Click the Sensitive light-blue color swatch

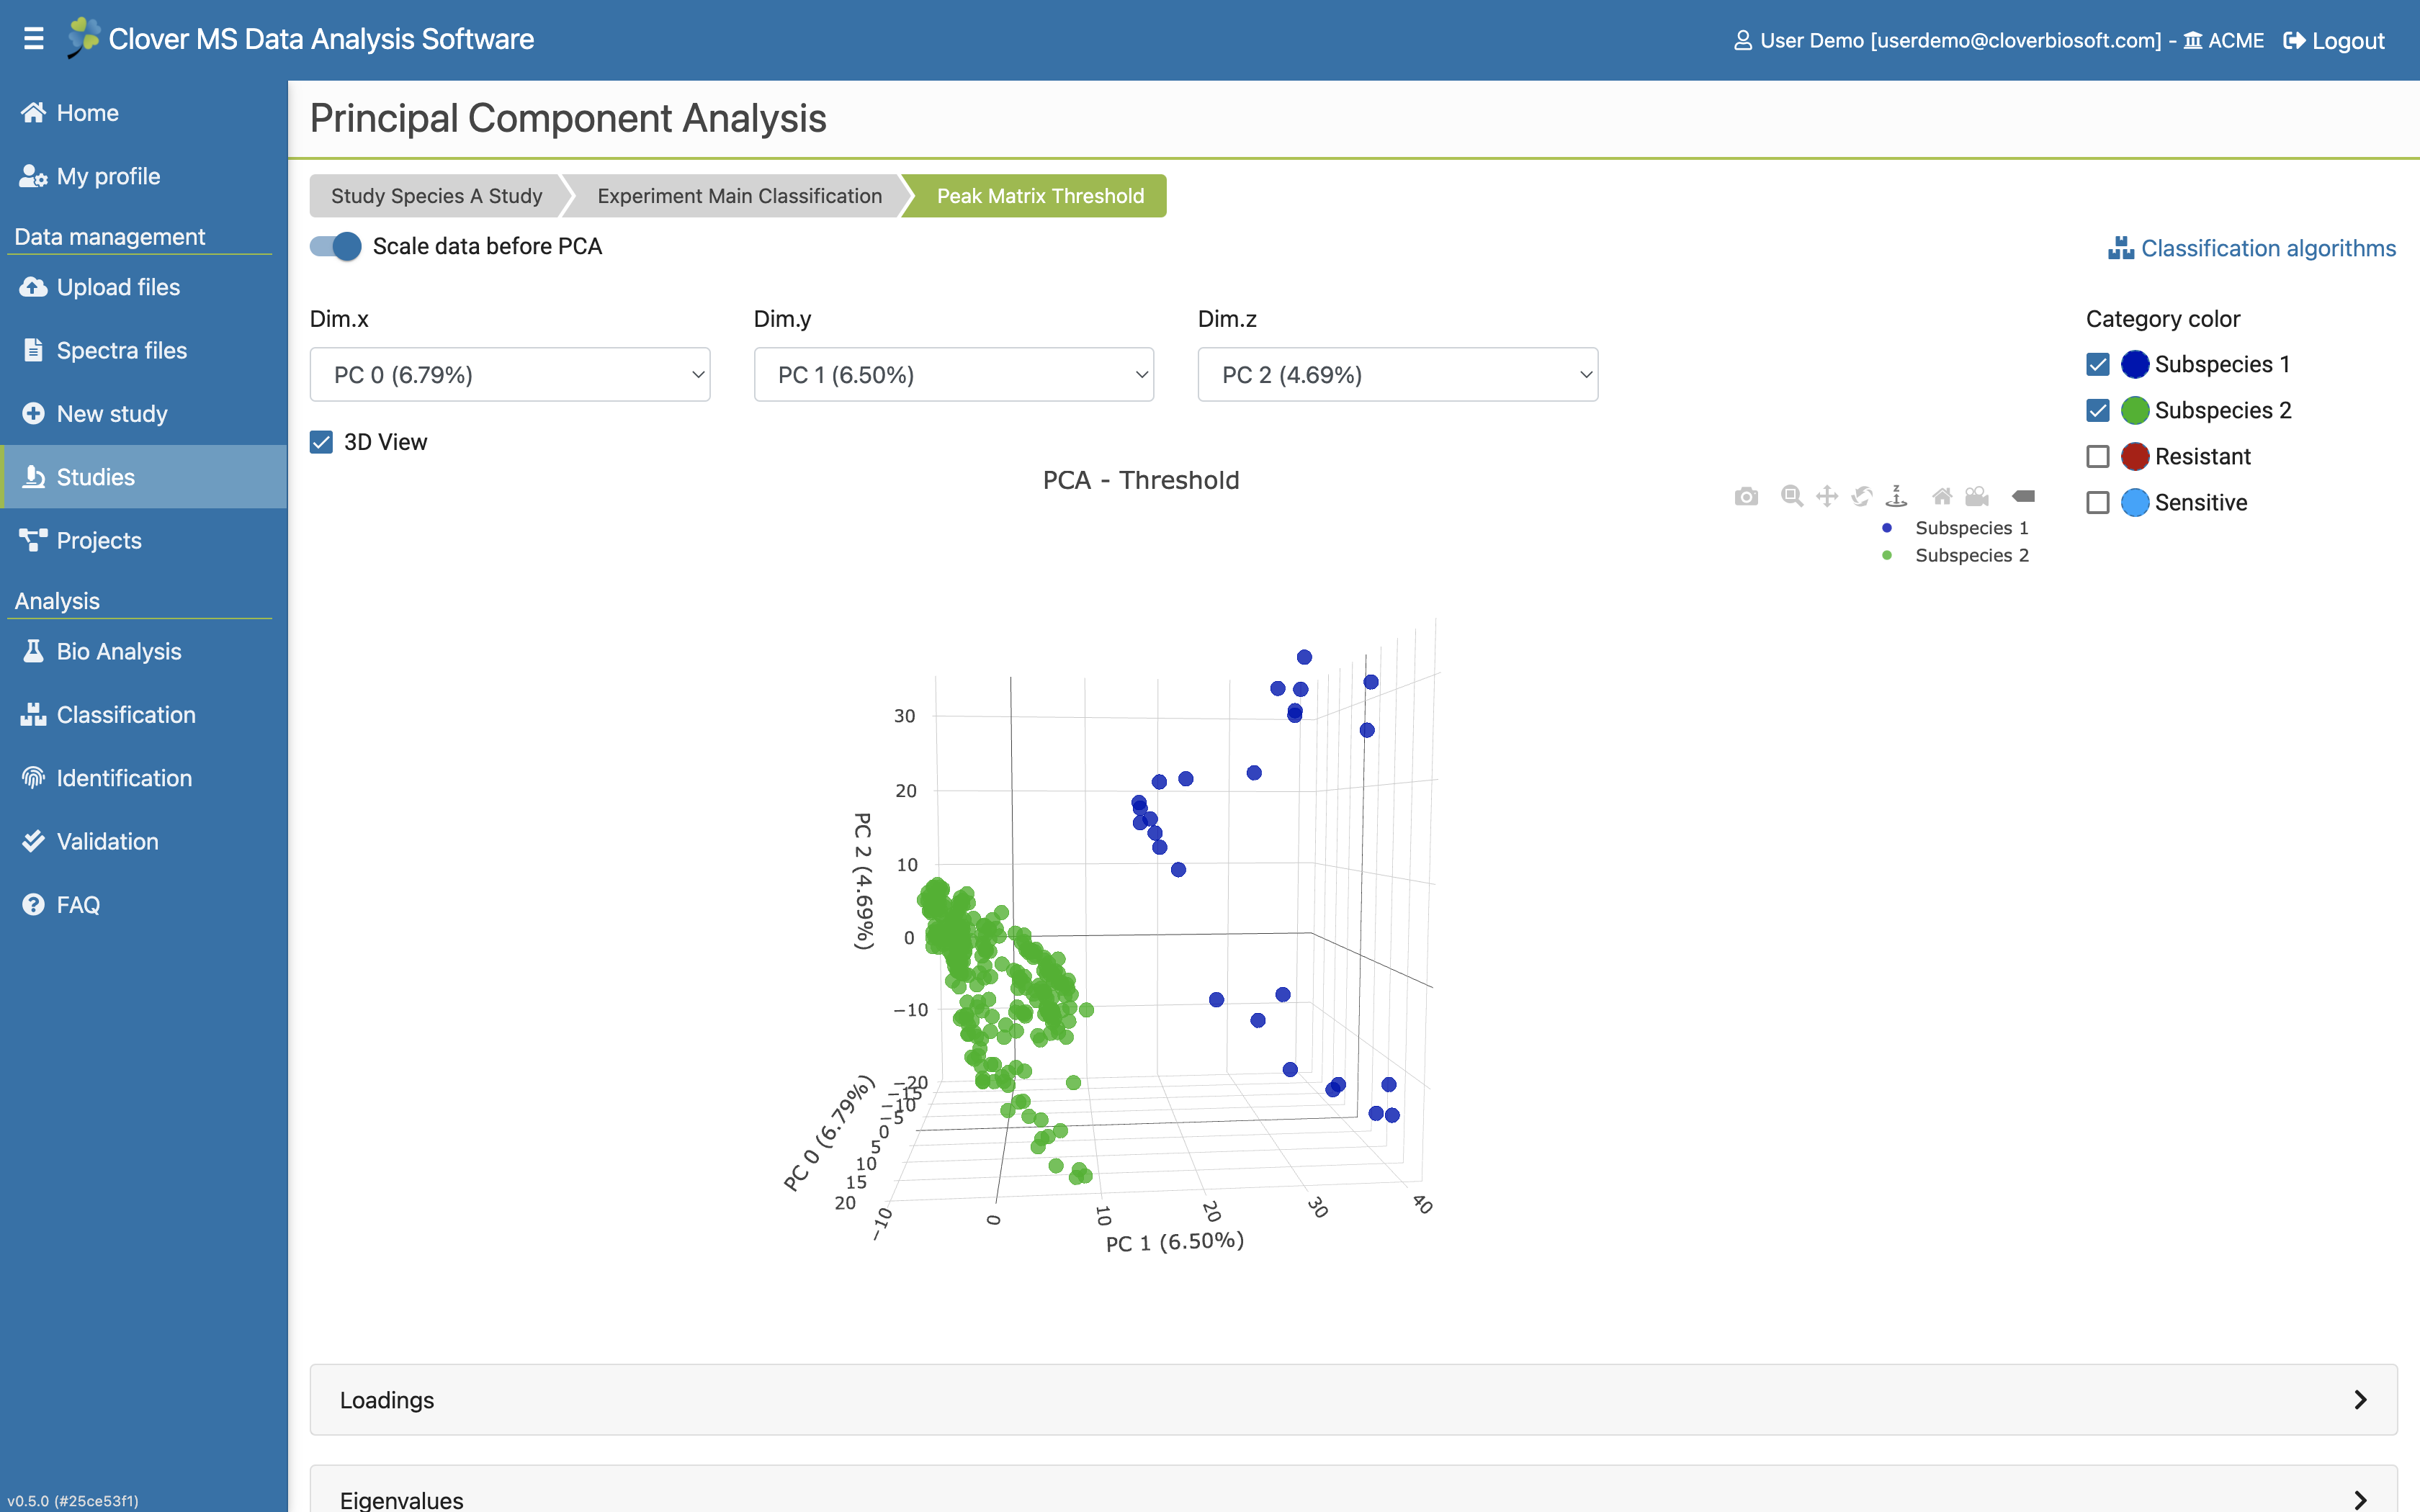click(2135, 502)
